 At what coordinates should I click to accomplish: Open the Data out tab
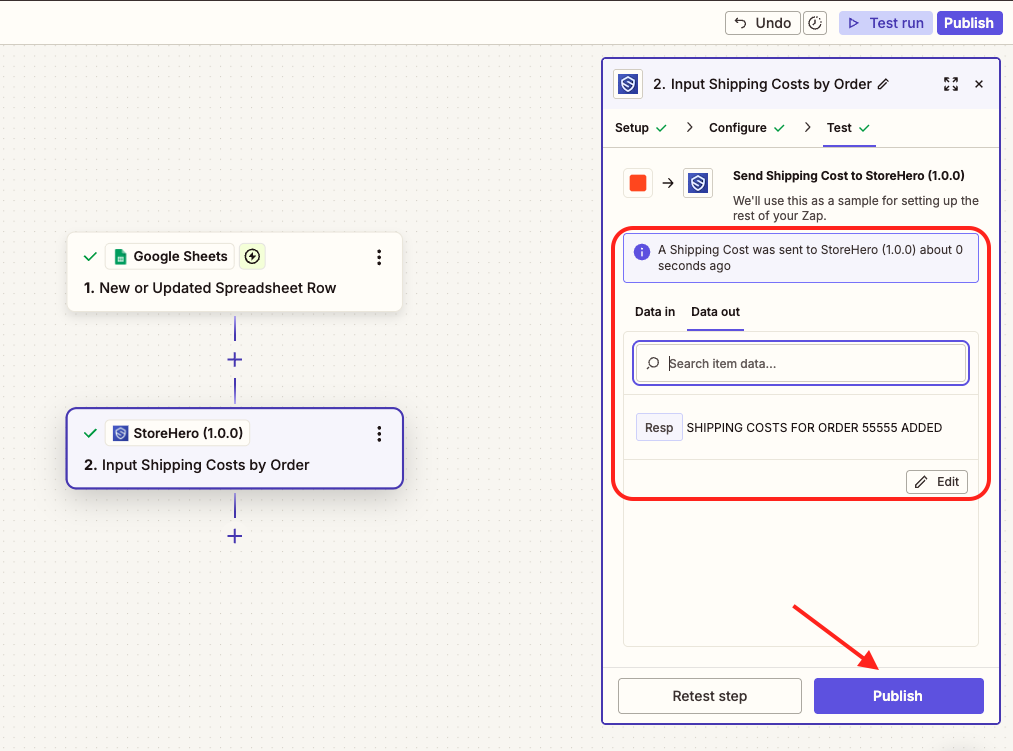pyautogui.click(x=715, y=312)
